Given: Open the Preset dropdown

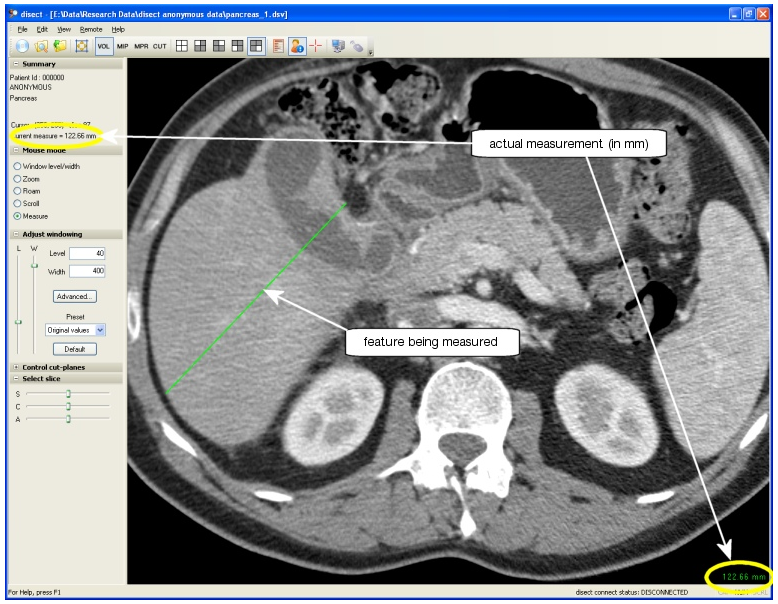Looking at the screenshot, I should coord(100,330).
